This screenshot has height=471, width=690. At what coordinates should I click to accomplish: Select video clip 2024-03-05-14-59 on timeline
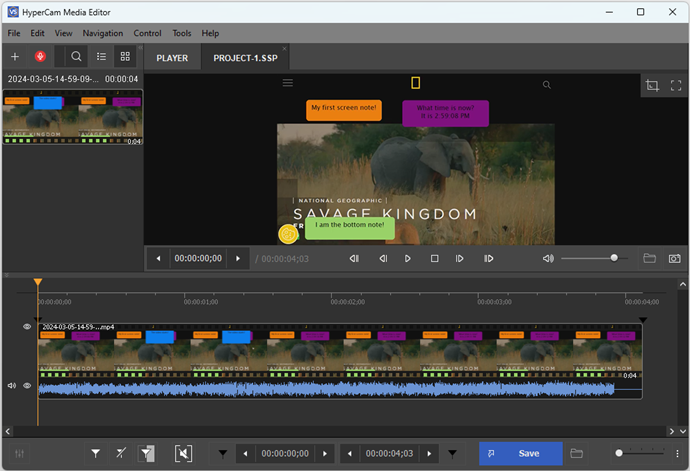point(340,350)
